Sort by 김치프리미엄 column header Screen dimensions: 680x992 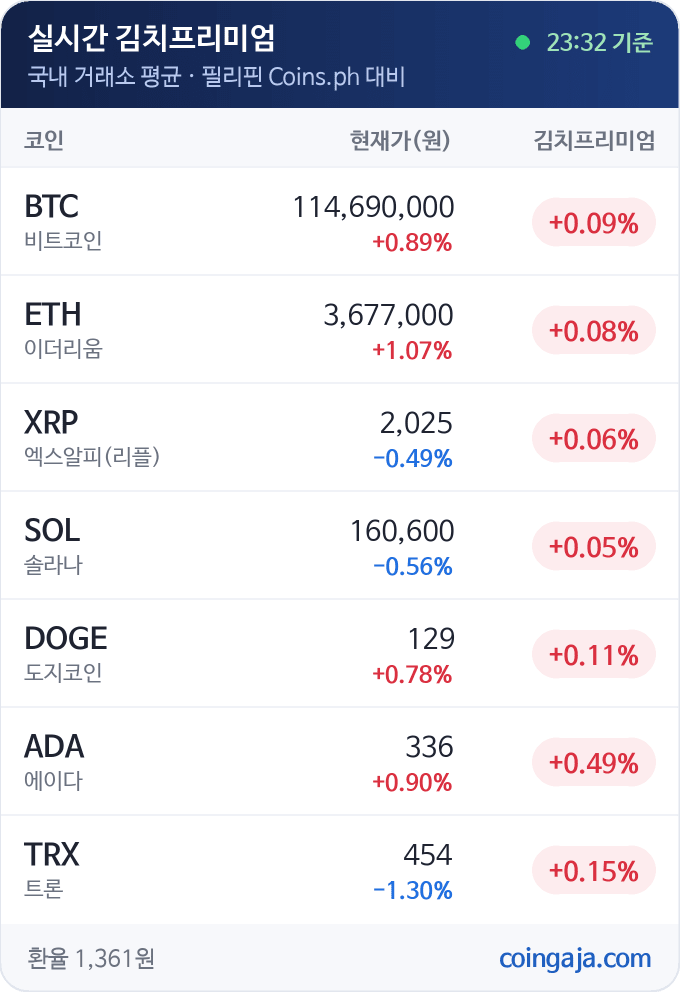(594, 140)
